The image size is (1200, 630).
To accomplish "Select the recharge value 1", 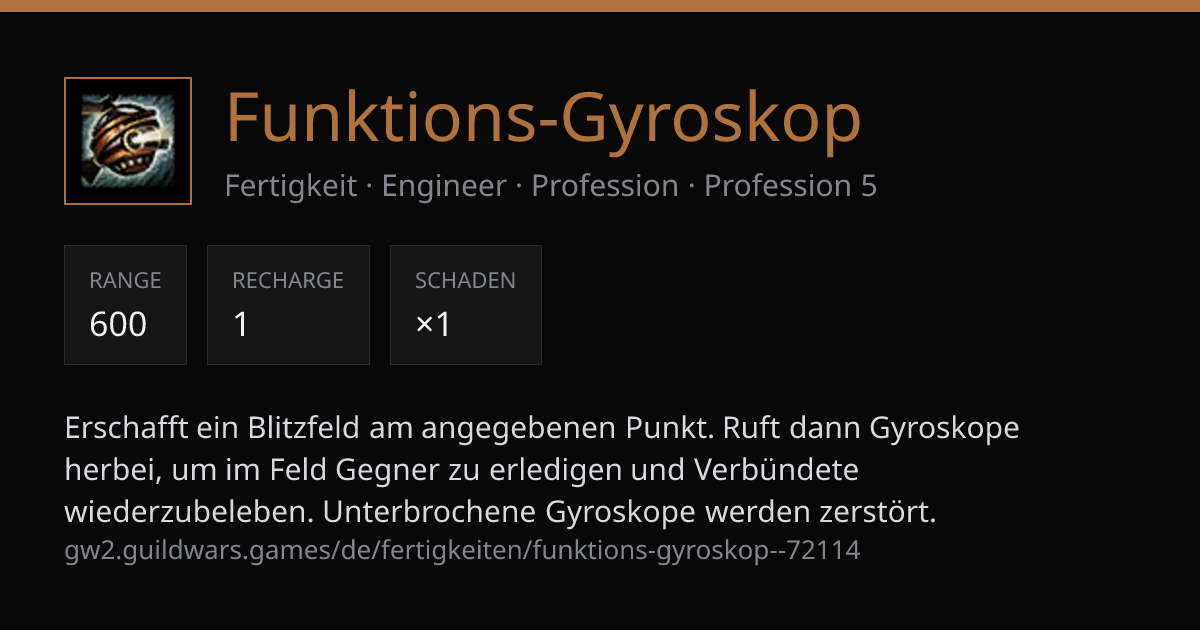I will pyautogui.click(x=241, y=324).
